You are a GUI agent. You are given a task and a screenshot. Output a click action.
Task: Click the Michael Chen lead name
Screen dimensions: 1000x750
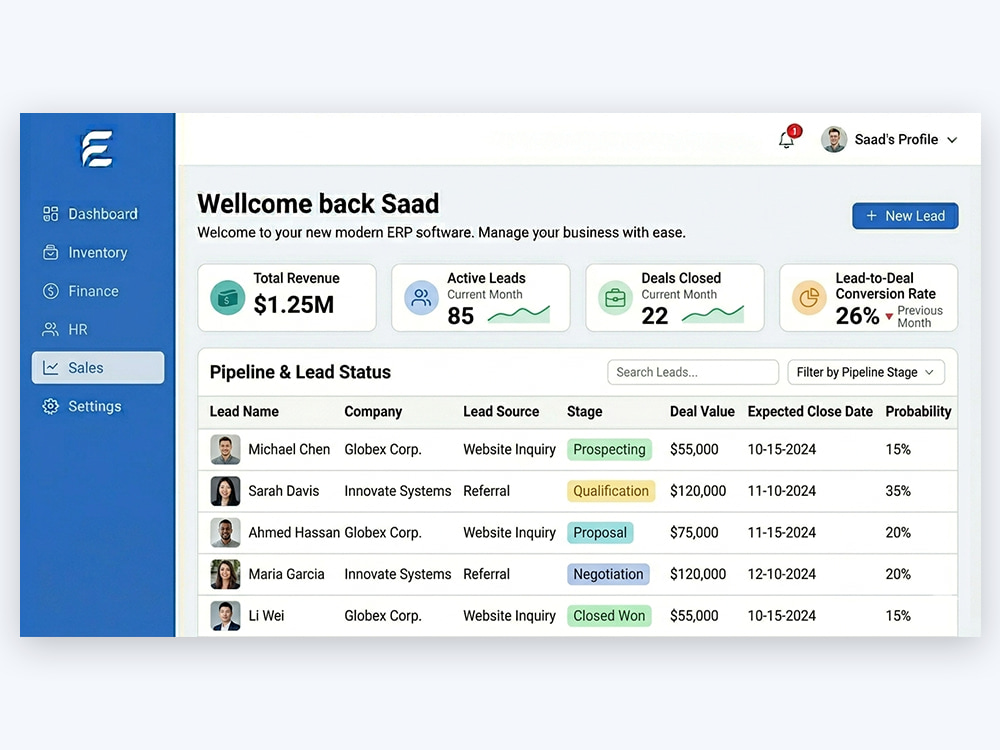[x=289, y=450]
